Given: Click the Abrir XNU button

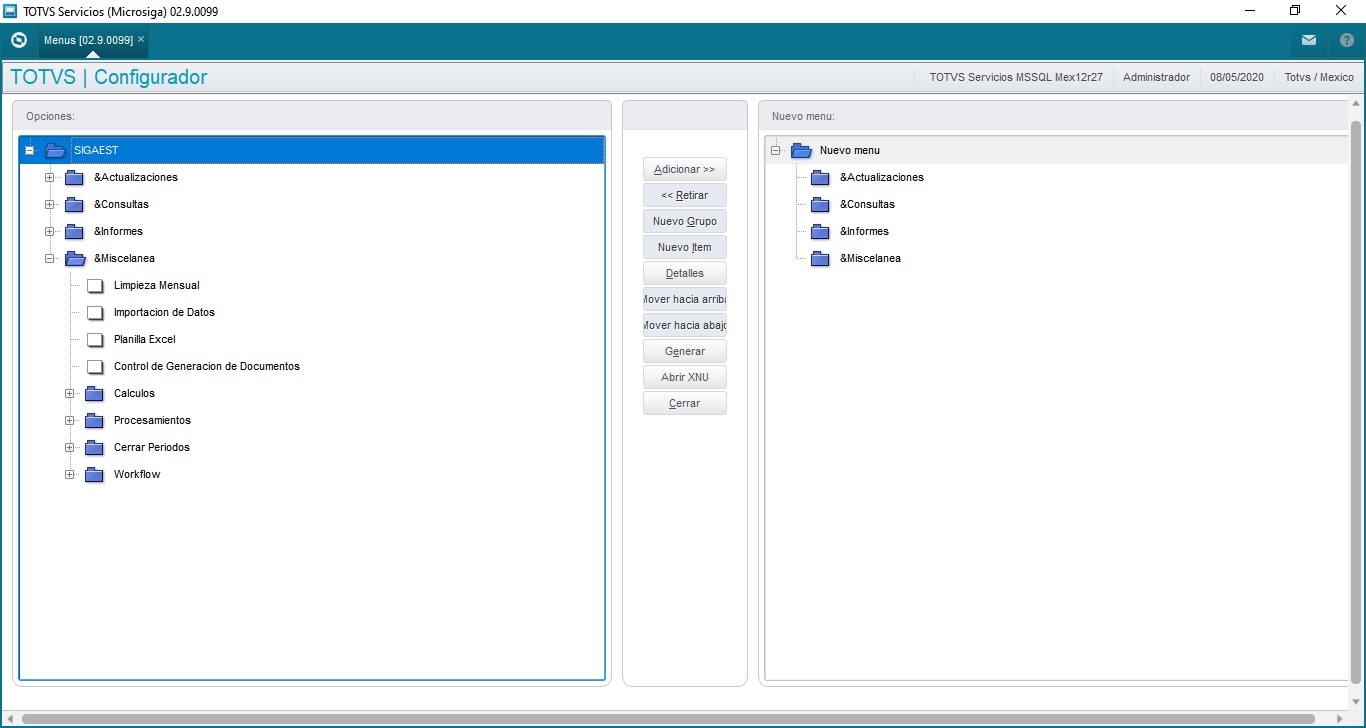Looking at the screenshot, I should click(685, 377).
